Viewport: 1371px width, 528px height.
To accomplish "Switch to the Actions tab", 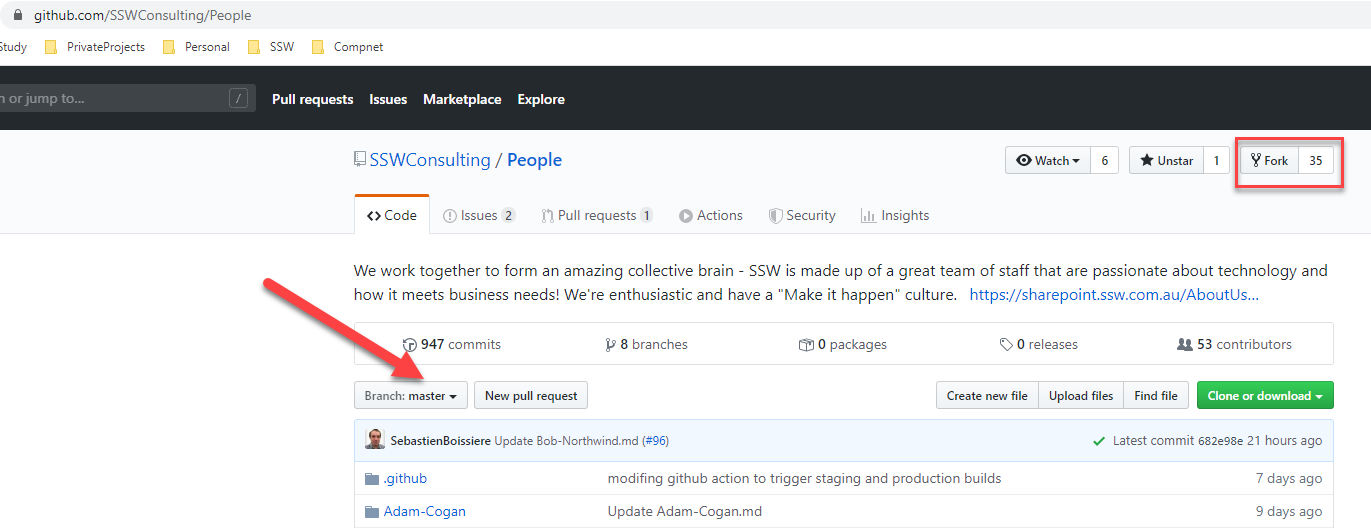I will [710, 215].
